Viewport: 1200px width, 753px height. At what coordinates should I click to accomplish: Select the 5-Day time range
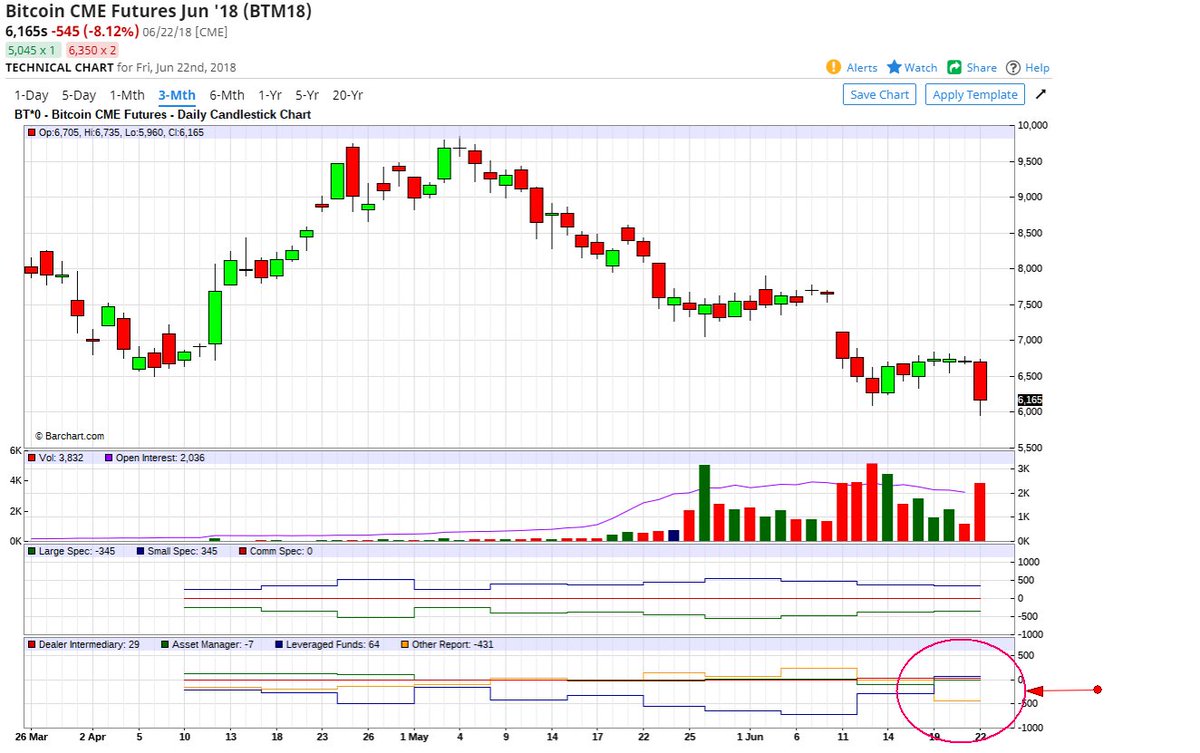tap(78, 95)
